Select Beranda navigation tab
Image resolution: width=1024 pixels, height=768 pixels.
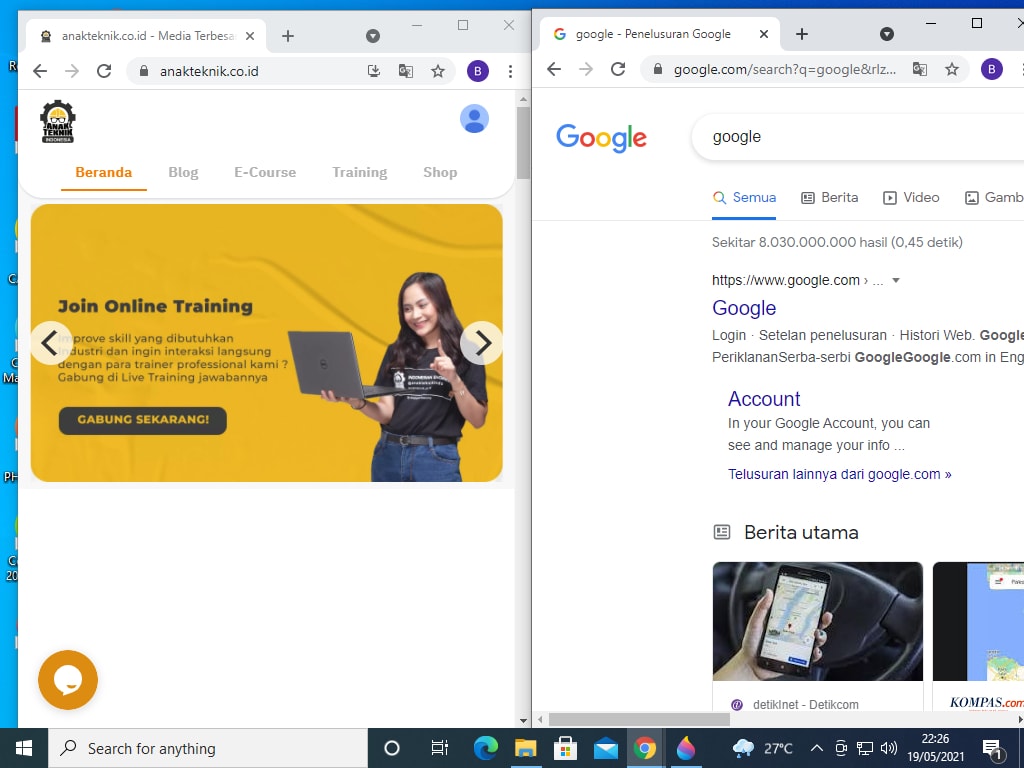click(x=103, y=172)
